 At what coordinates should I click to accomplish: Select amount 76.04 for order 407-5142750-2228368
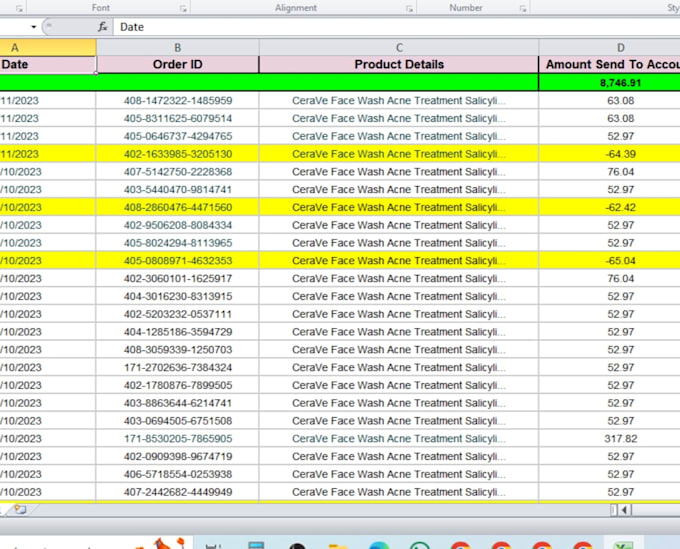coord(609,172)
